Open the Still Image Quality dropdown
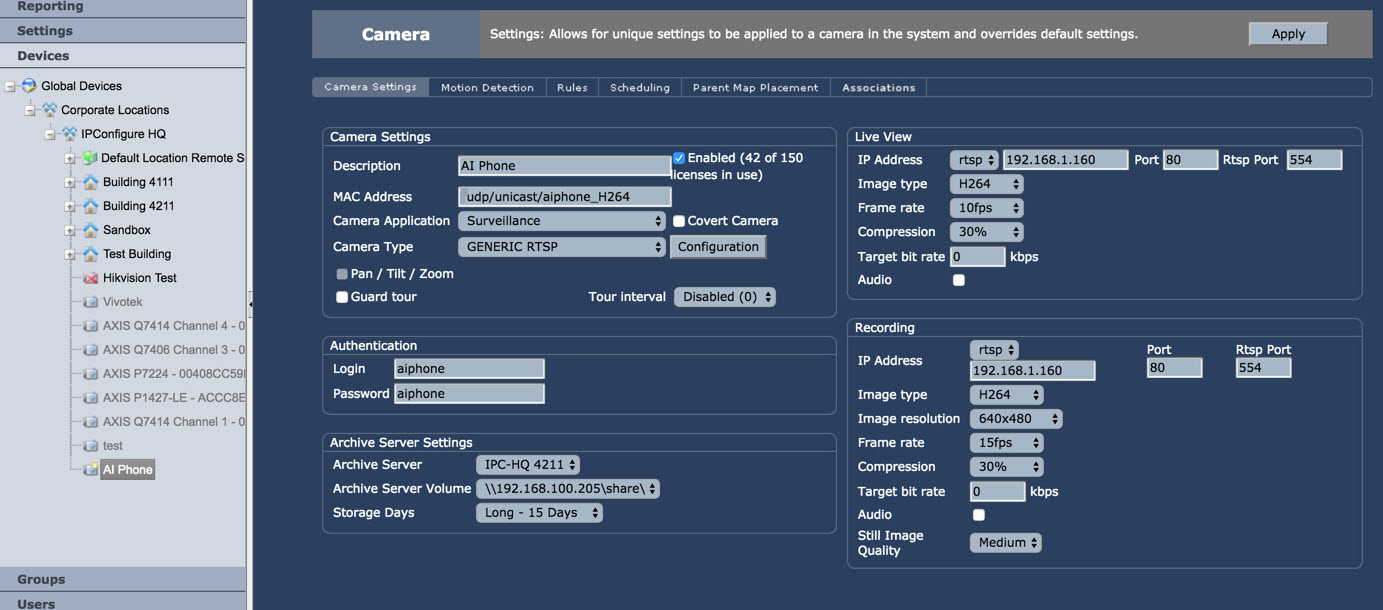 point(1006,543)
